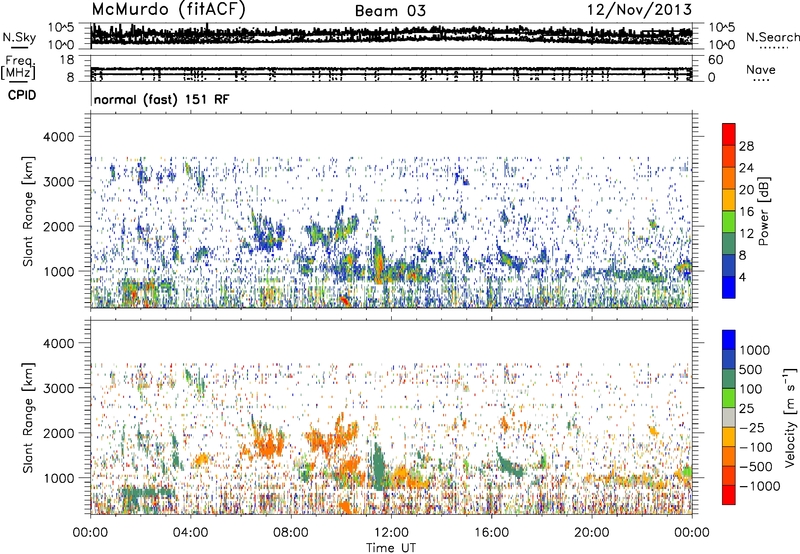Image resolution: width=800 pixels, height=554 pixels.
Task: Pick the red swatch below -1000 velocity
Action: 729,495
